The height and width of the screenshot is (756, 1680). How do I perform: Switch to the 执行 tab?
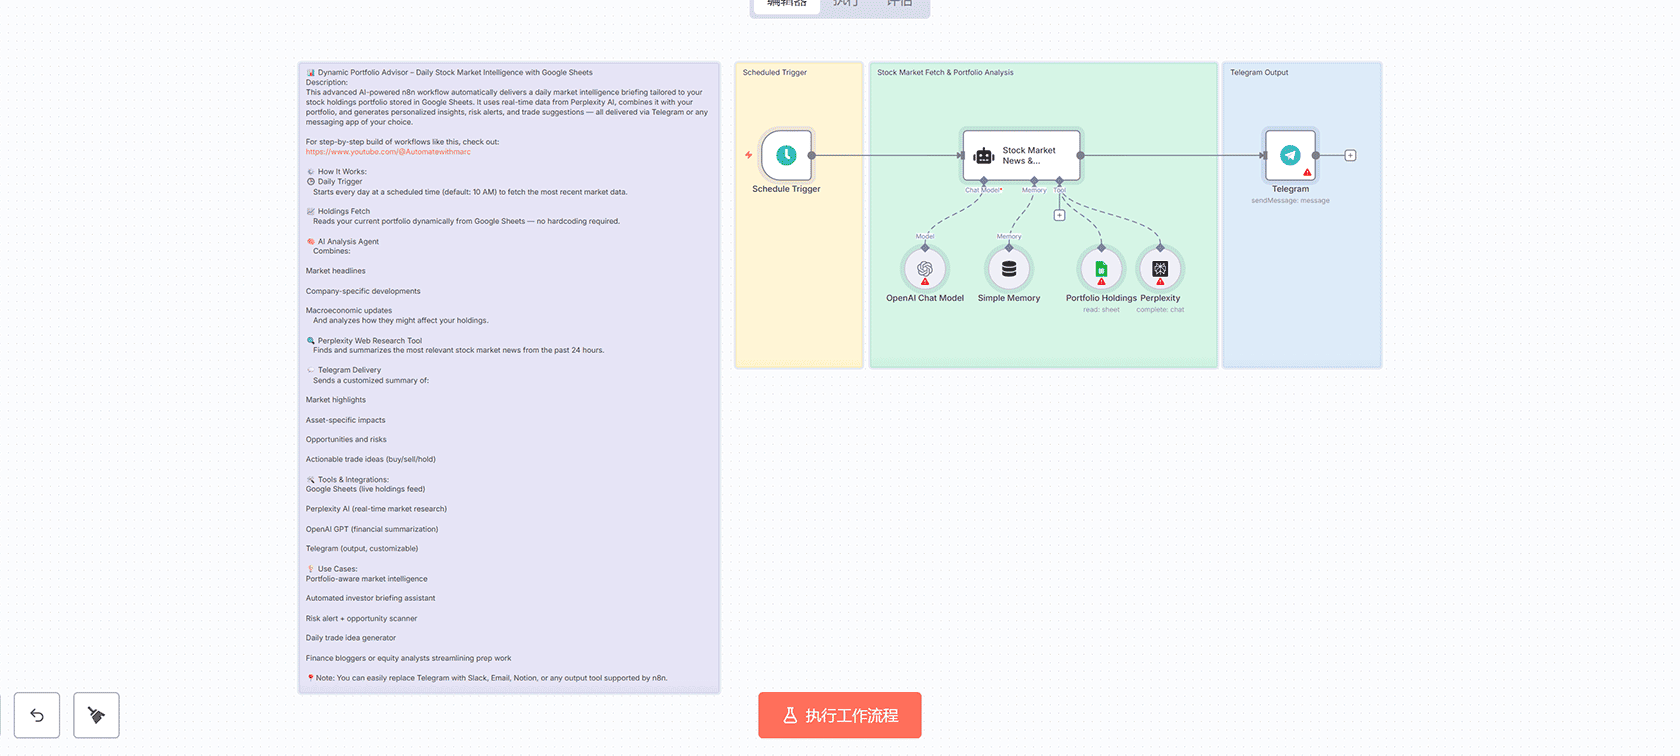[846, 4]
